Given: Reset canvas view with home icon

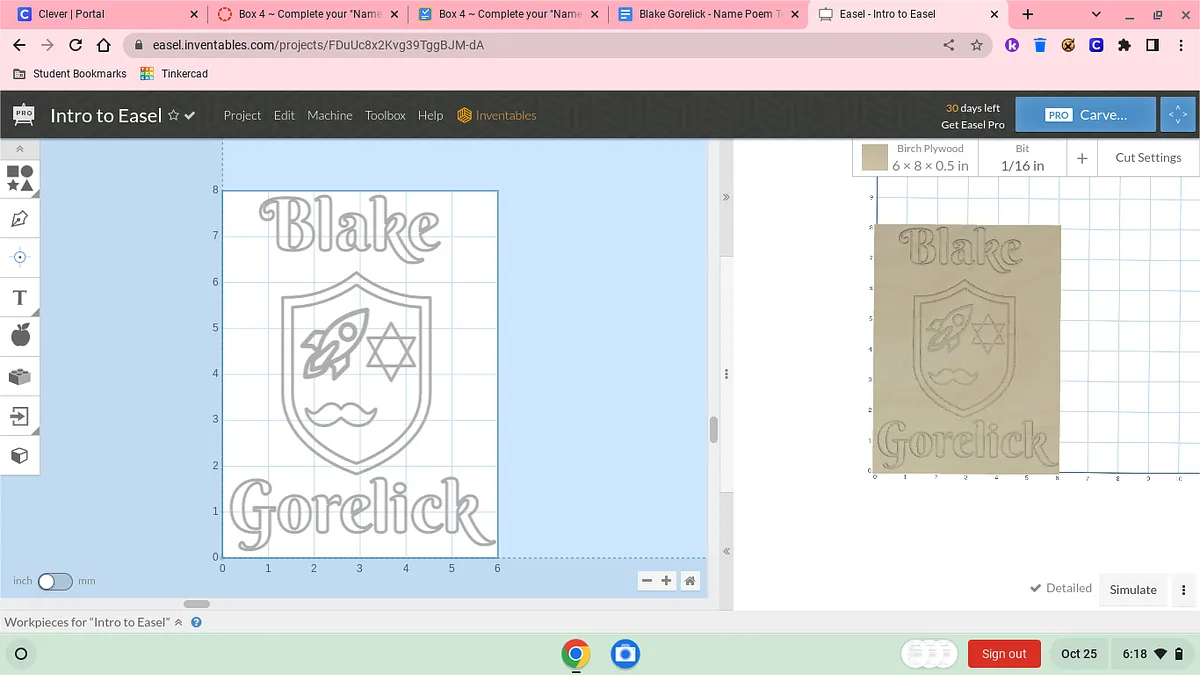Looking at the screenshot, I should point(689,581).
